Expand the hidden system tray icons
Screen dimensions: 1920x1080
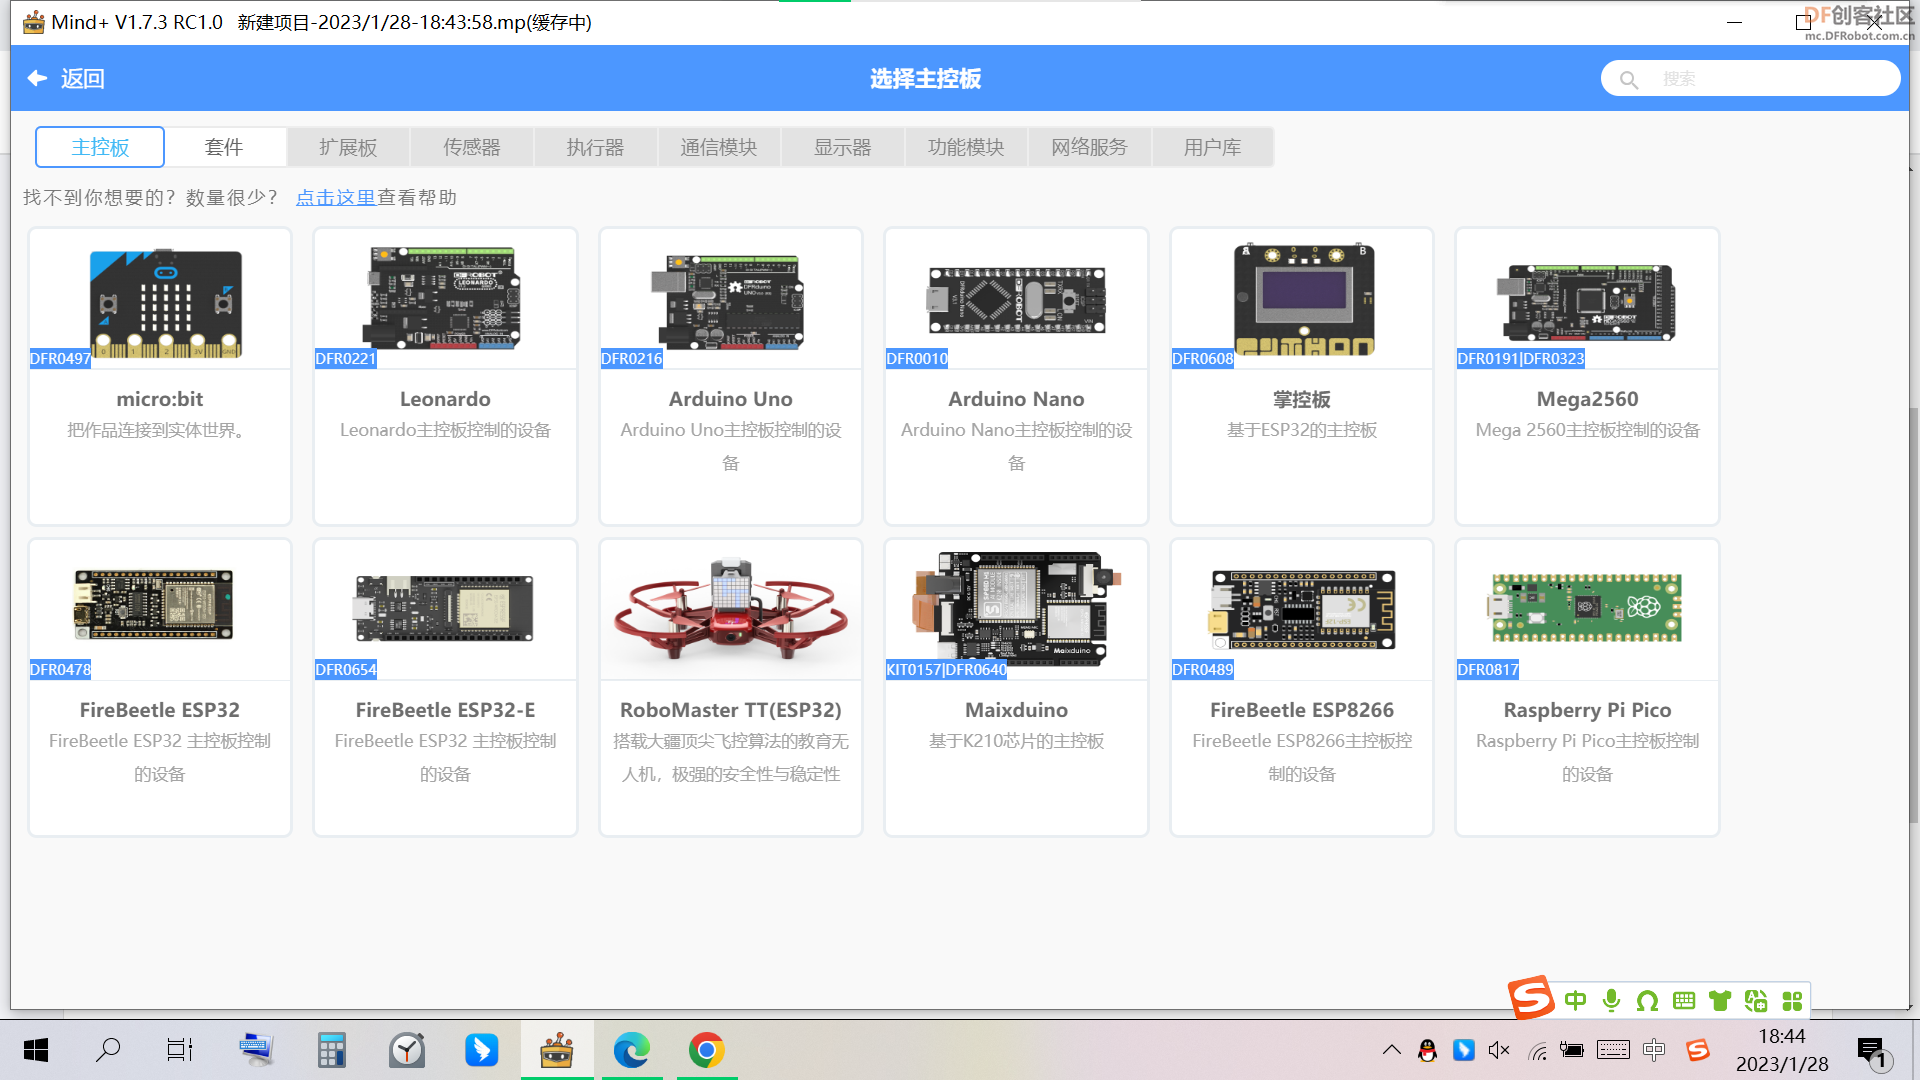(1391, 1050)
